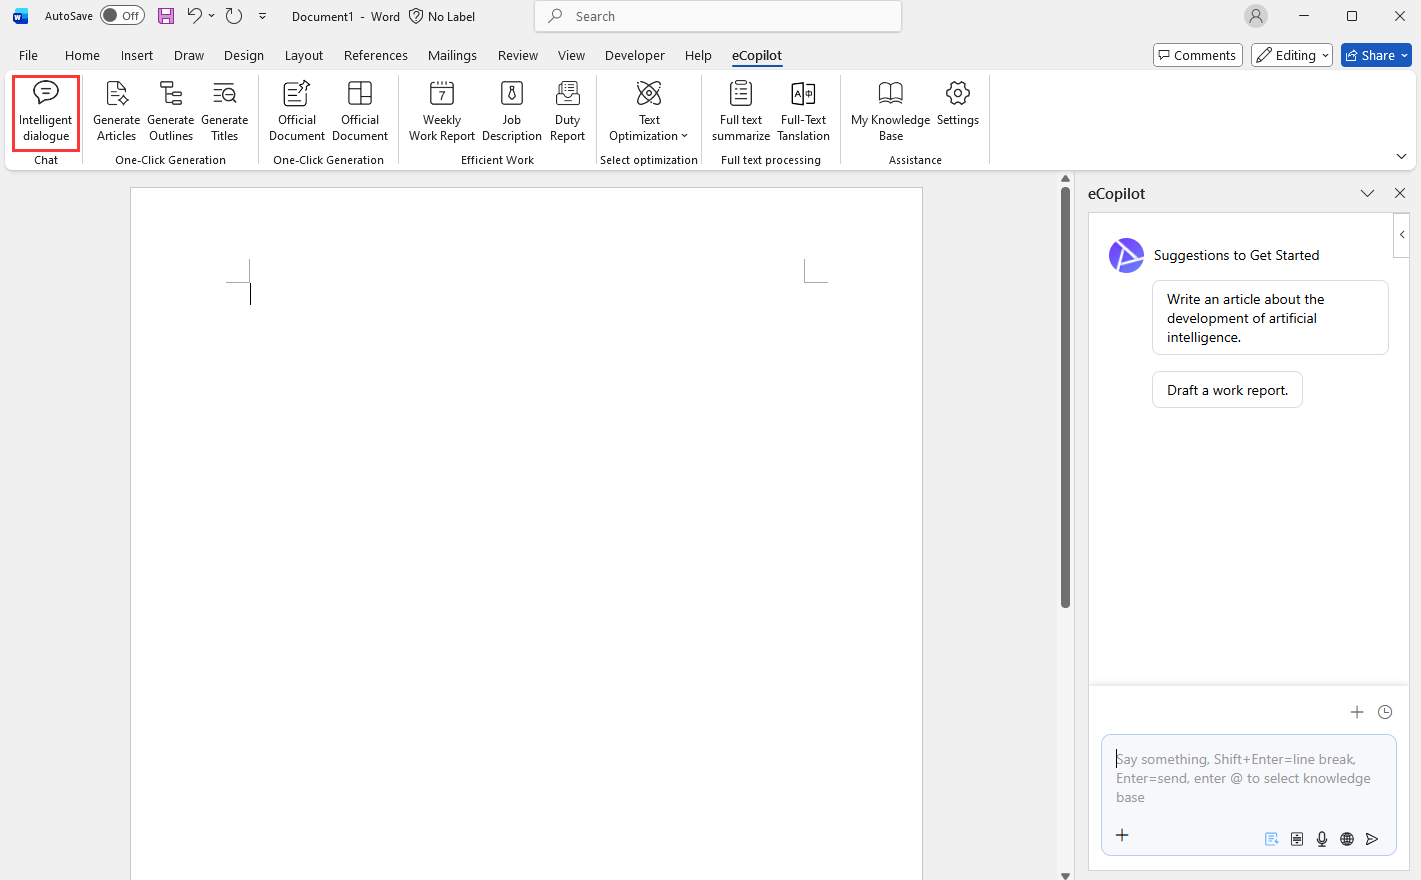Choose the 'Draft a work report.' suggestion
Viewport: 1421px width, 880px height.
pyautogui.click(x=1227, y=390)
